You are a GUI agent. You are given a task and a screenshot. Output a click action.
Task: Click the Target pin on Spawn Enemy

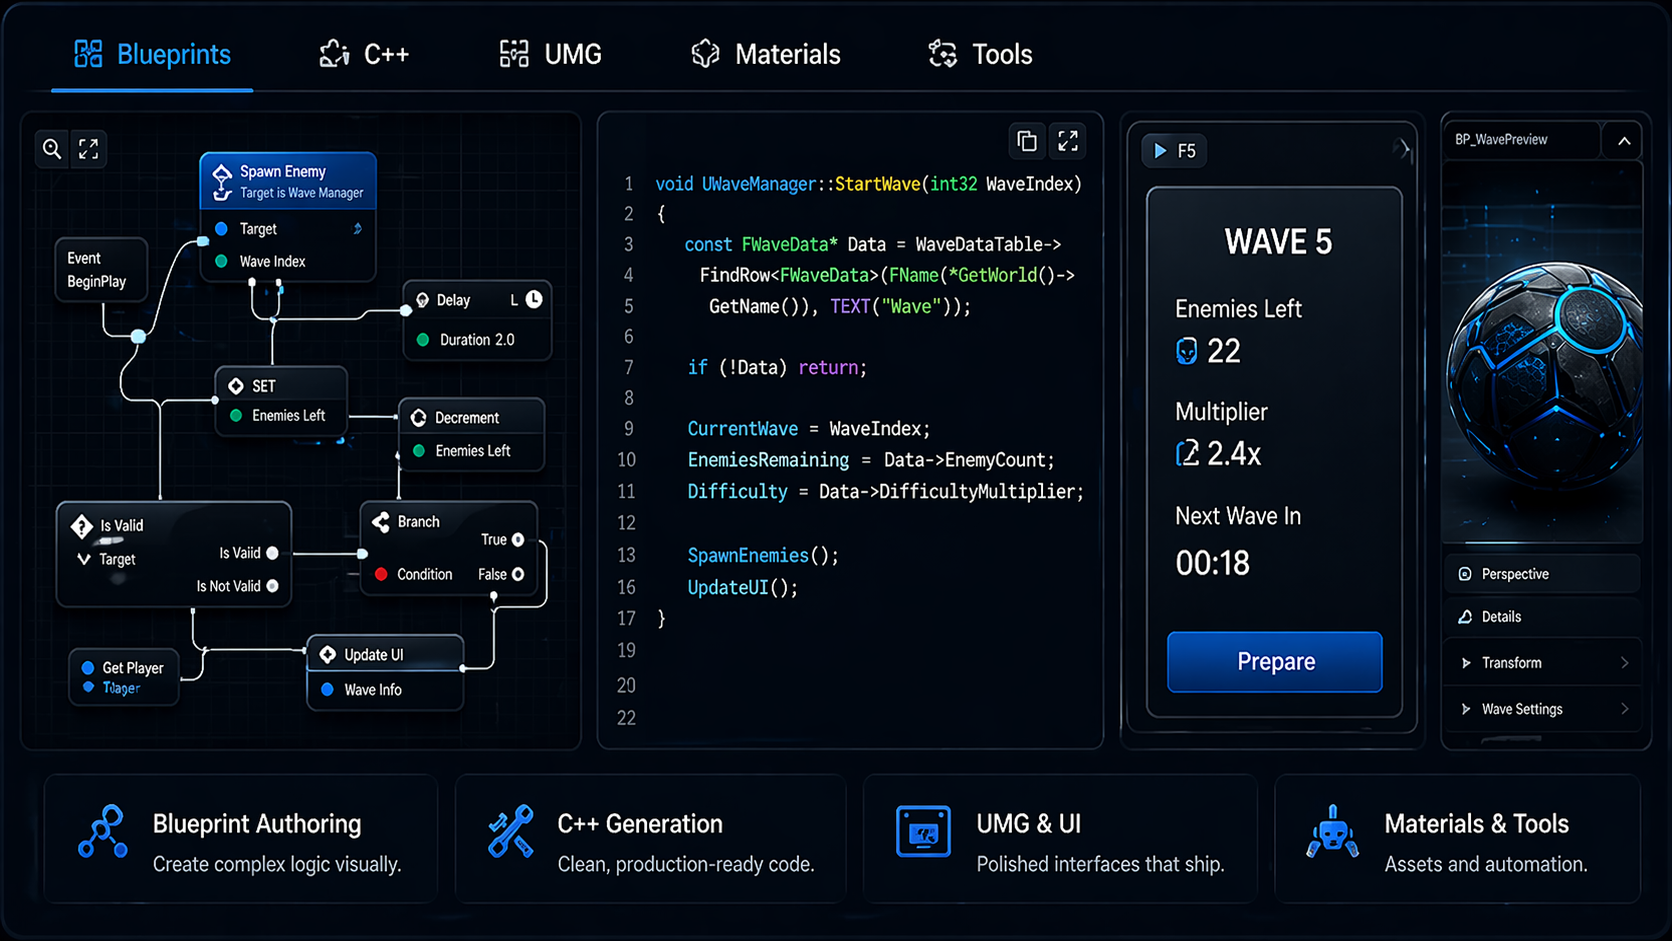point(222,229)
